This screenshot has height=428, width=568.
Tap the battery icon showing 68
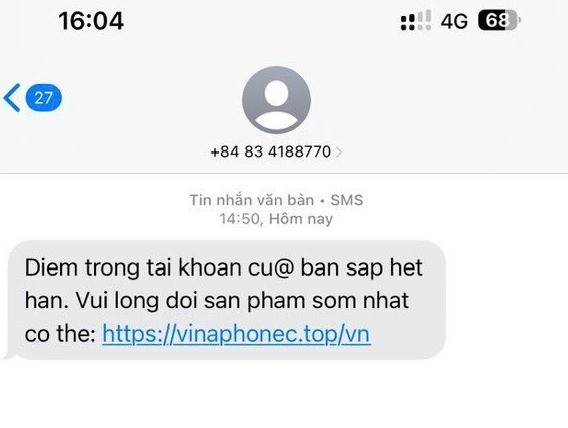pos(500,20)
